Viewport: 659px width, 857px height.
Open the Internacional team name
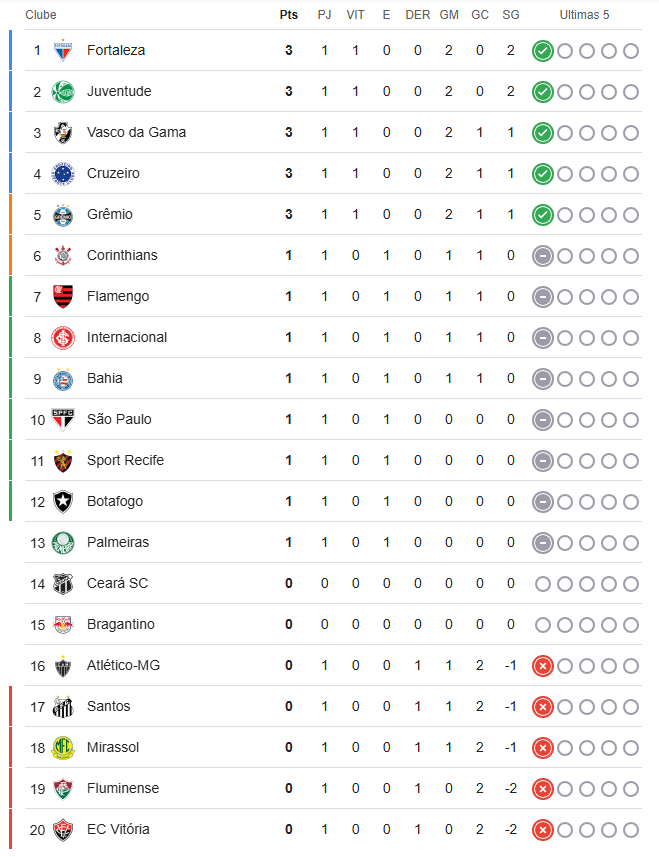127,337
